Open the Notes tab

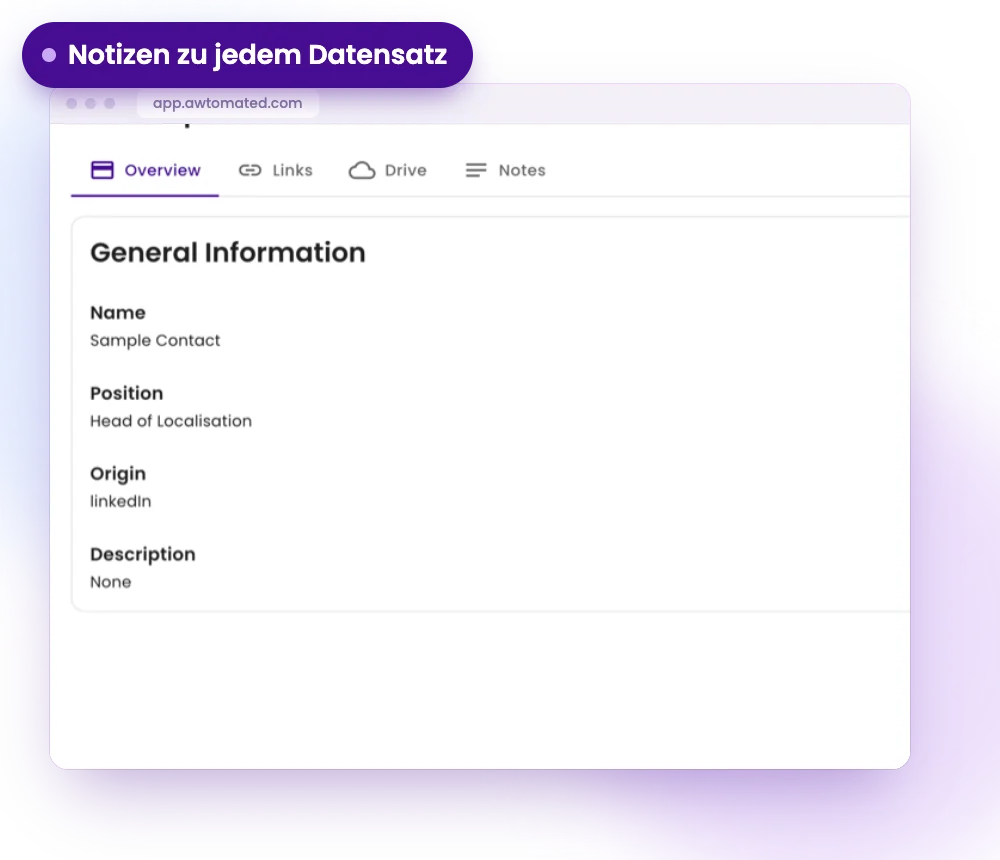point(505,170)
